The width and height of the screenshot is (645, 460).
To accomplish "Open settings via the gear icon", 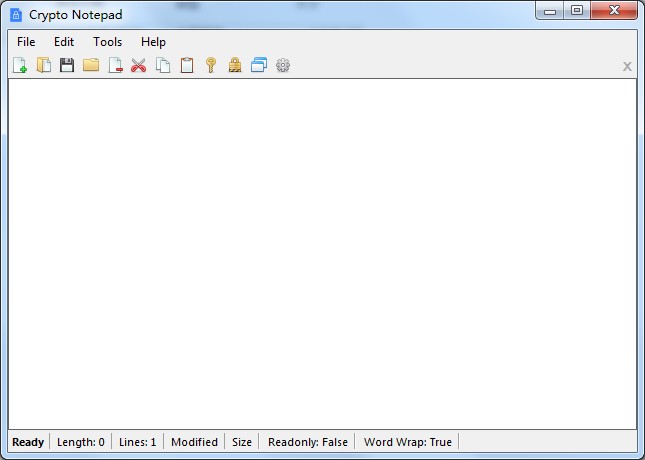I will (283, 66).
